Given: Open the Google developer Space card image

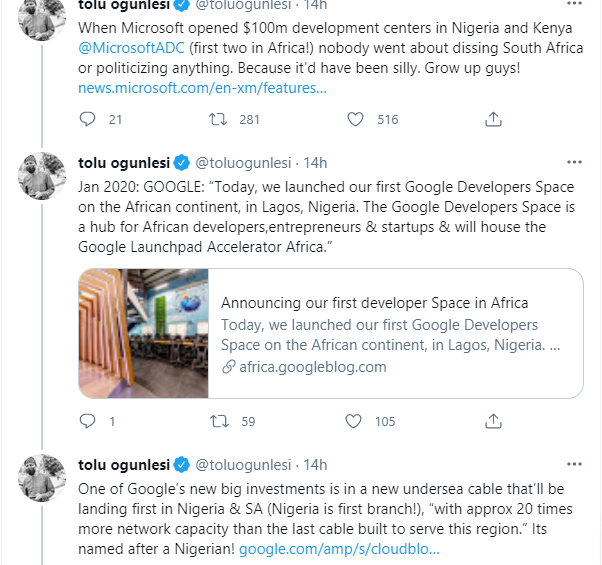Looking at the screenshot, I should pyautogui.click(x=144, y=333).
